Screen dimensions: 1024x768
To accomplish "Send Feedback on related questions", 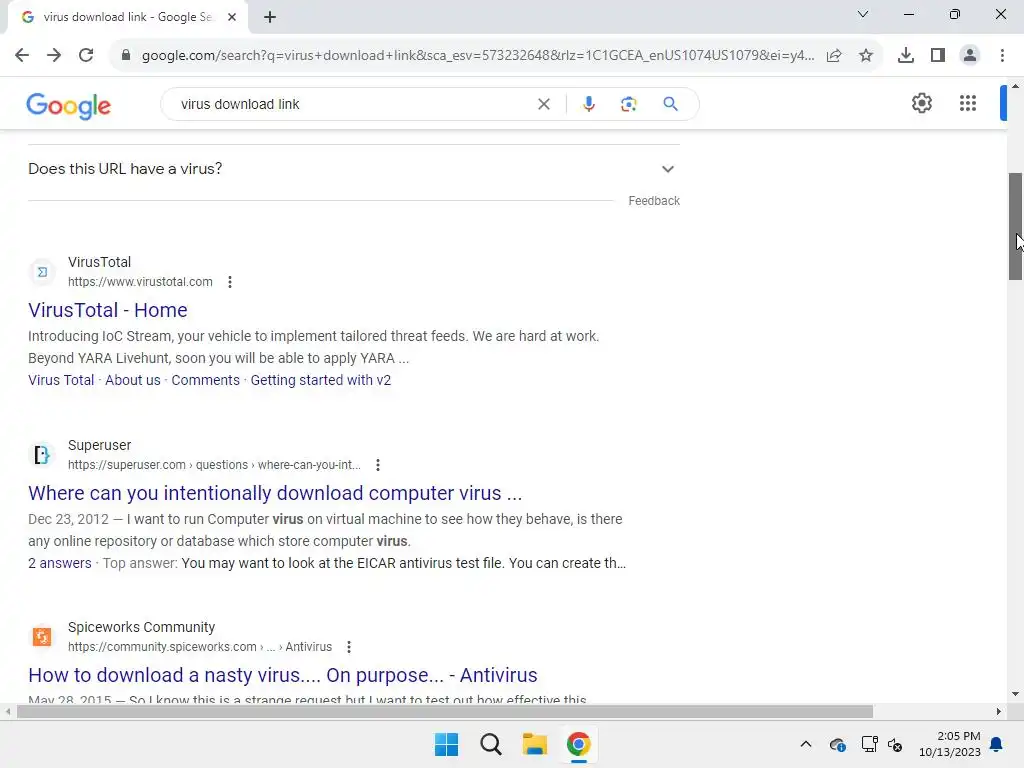I will [654, 201].
